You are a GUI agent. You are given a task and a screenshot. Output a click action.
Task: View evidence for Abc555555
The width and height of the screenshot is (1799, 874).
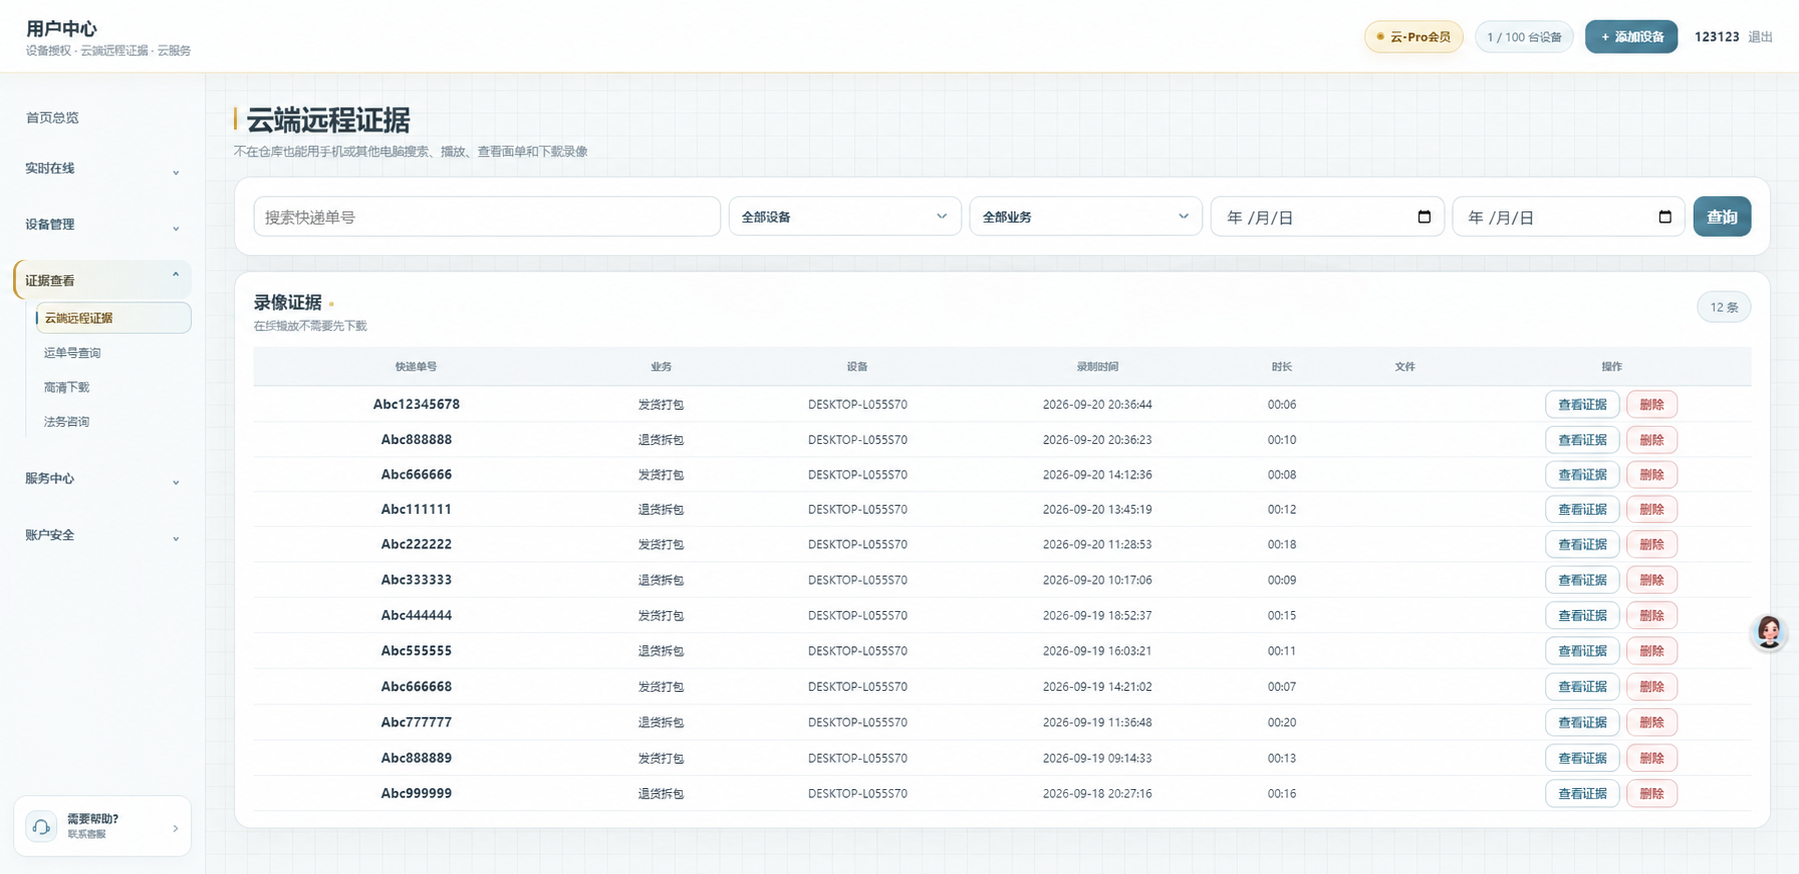pos(1582,651)
